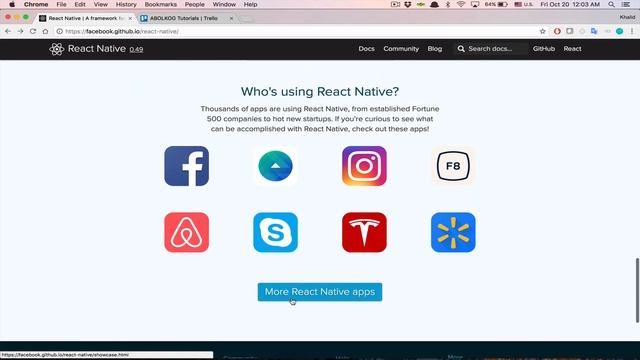Open the Blog navigation link
Viewport: 640px width, 360px height.
pos(435,49)
